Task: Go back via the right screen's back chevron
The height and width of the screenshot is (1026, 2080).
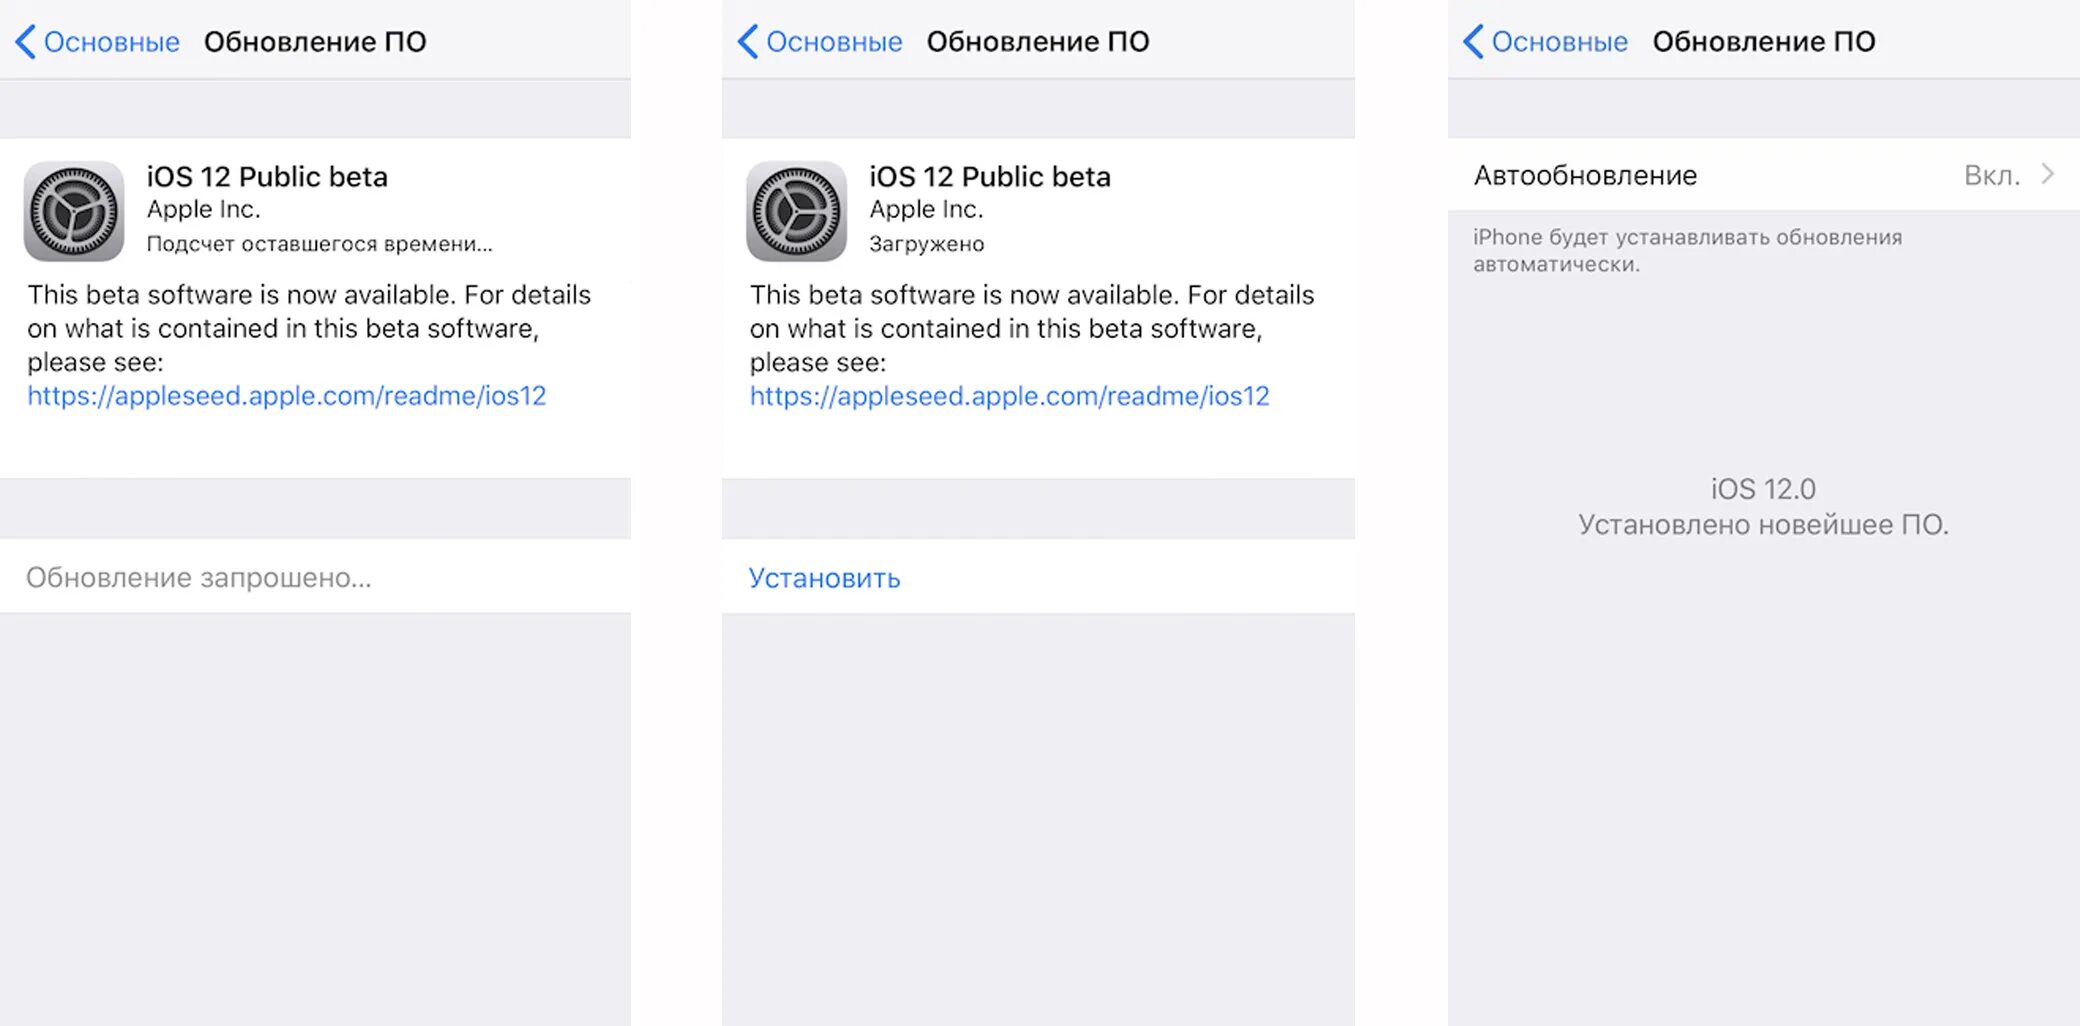Action: tap(1473, 42)
